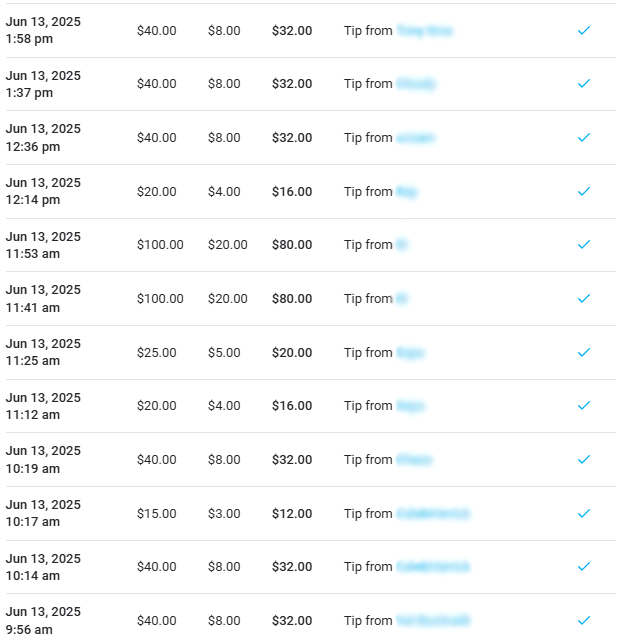Click the tipper name for the 11:25 am tip
Image resolution: width=625 pixels, height=640 pixels.
[410, 353]
